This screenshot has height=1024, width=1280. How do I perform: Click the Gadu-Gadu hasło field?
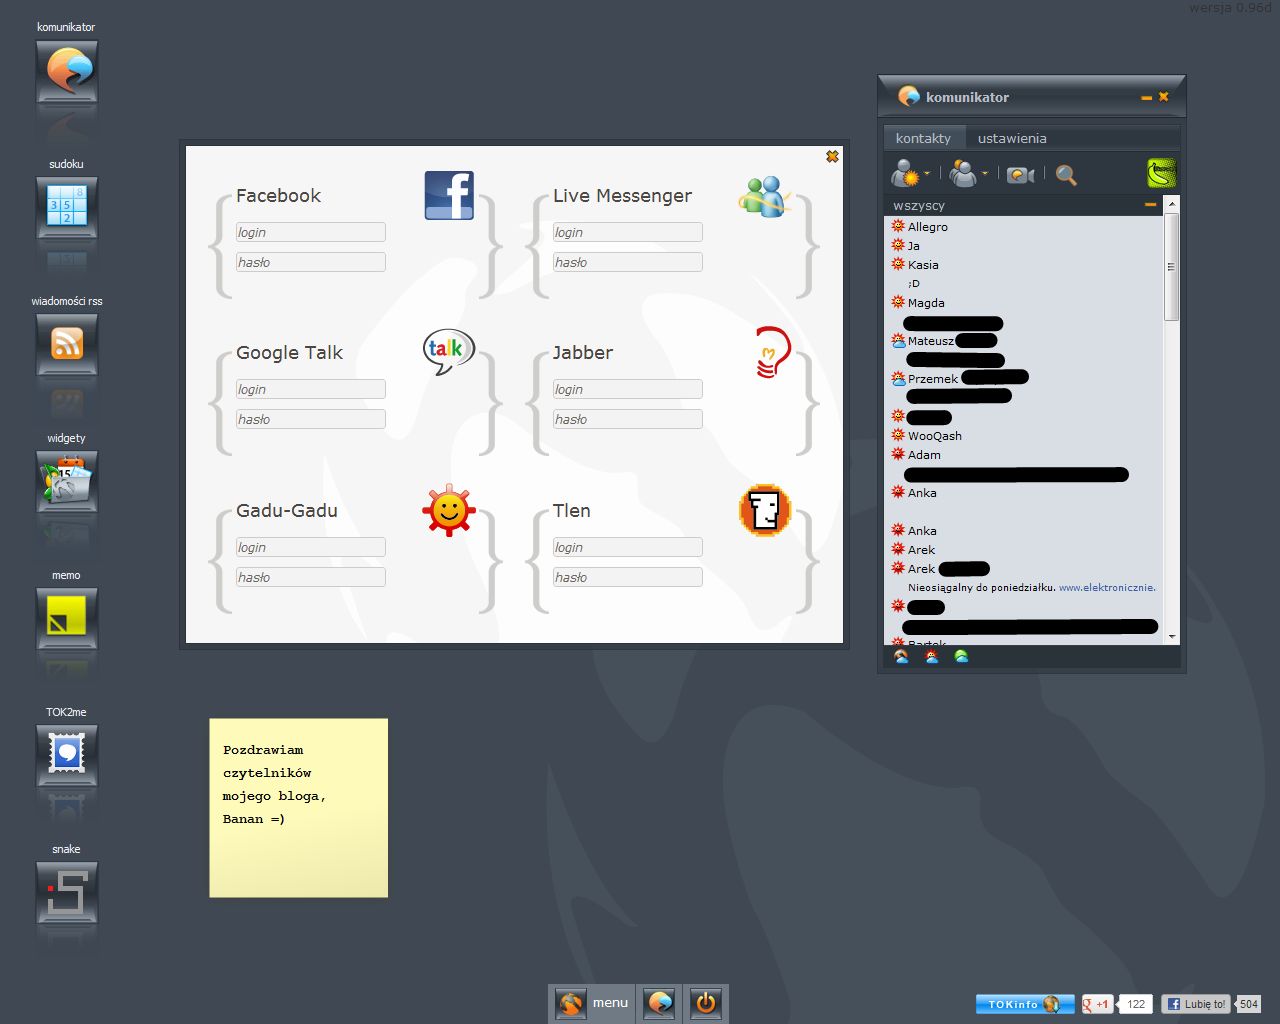[310, 577]
